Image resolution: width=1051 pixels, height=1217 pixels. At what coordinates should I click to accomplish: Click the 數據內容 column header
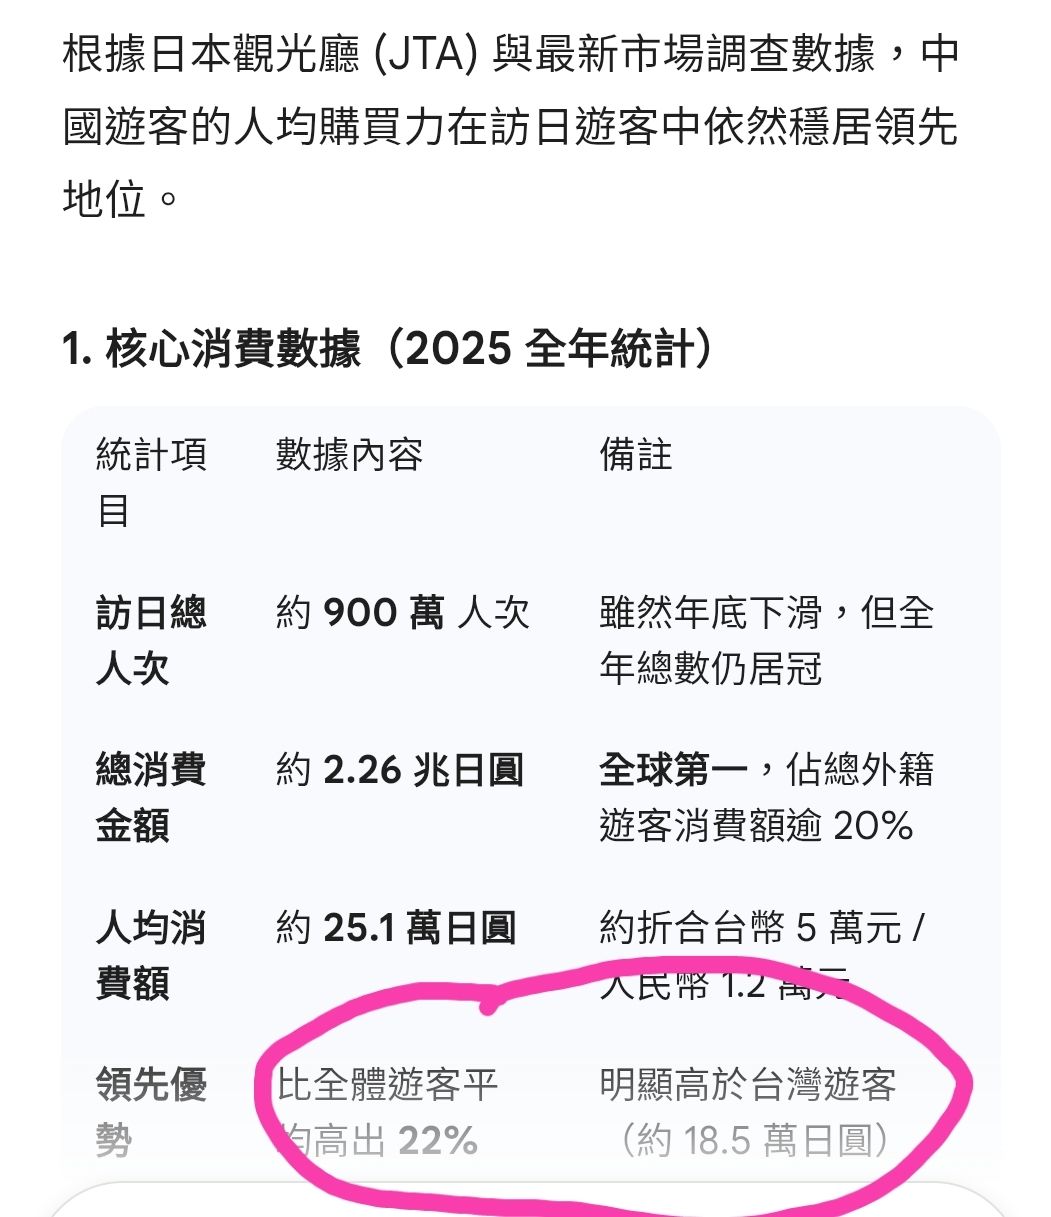coord(349,455)
